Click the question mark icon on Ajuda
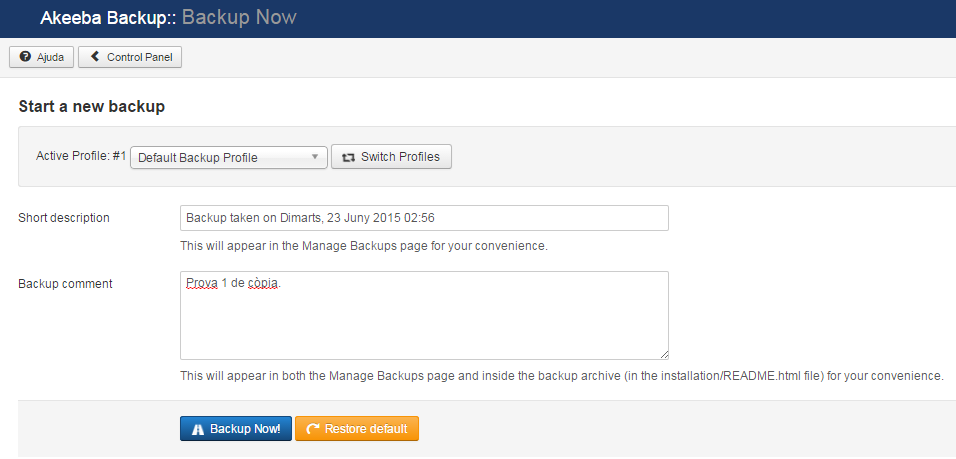Screen dimensions: 956x459 pos(25,58)
